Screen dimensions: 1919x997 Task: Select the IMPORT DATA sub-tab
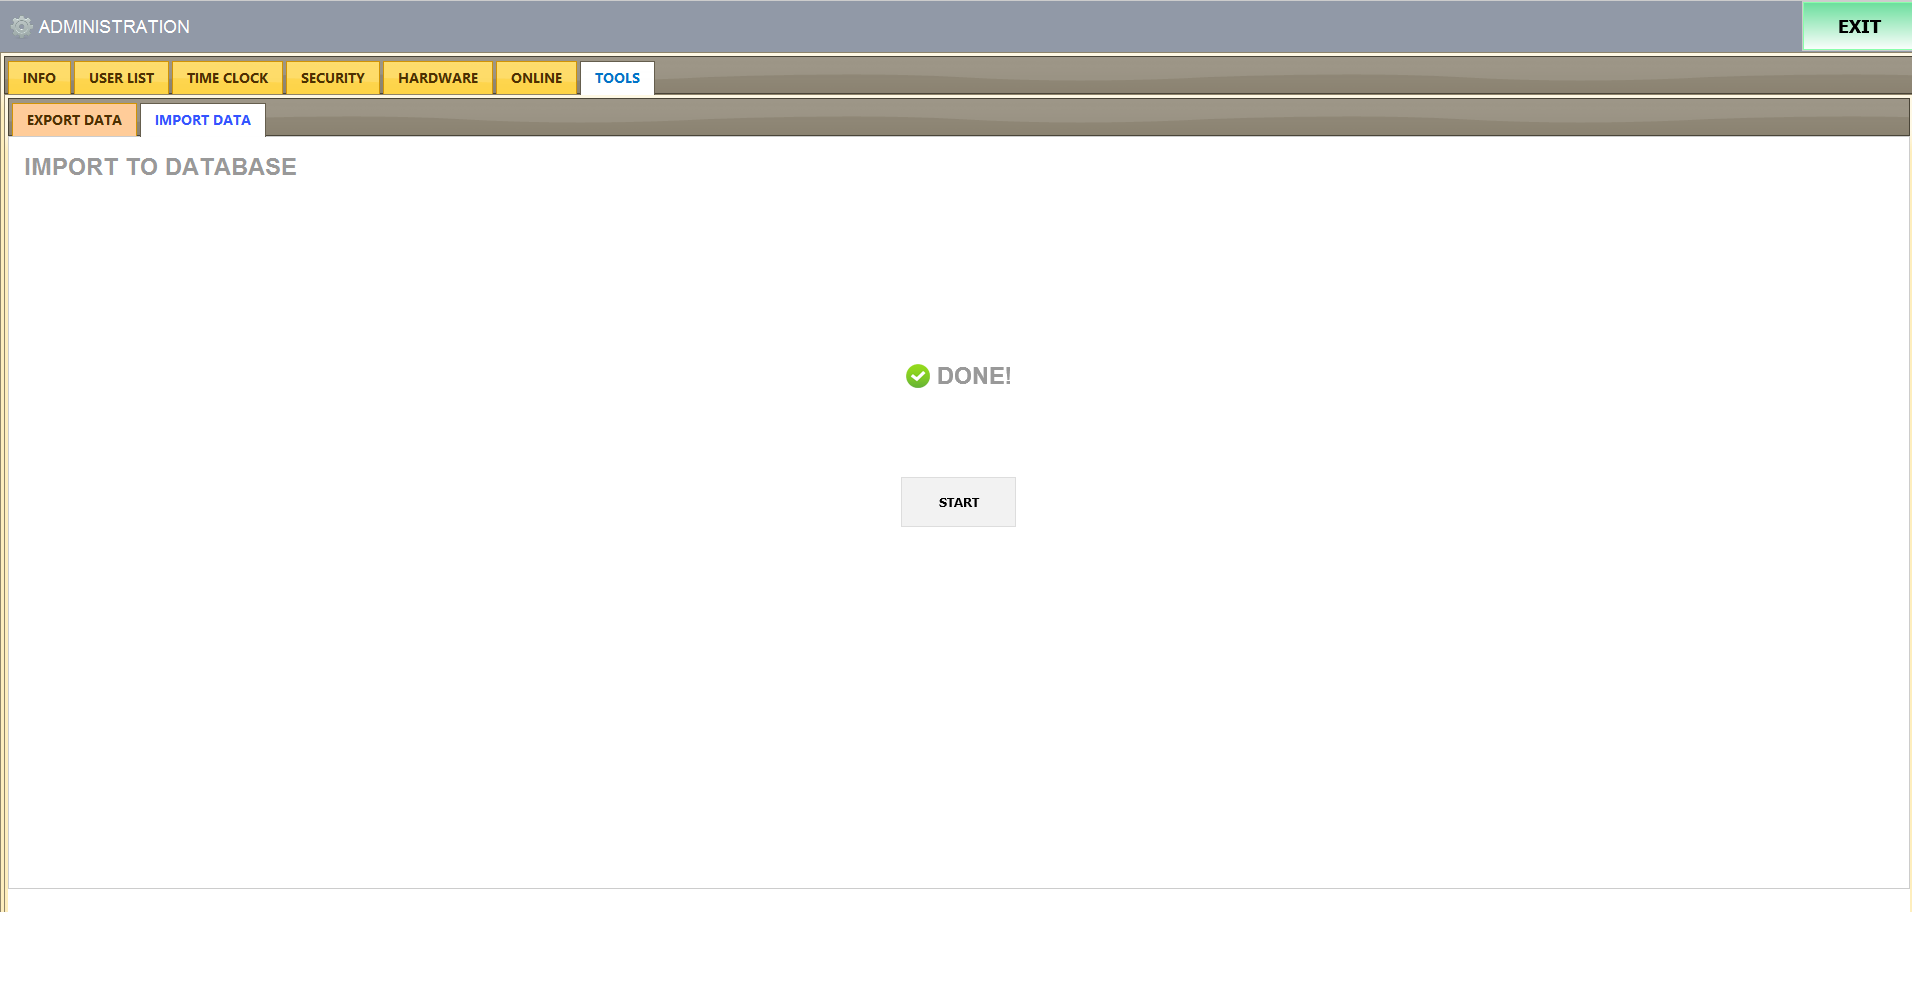point(202,120)
